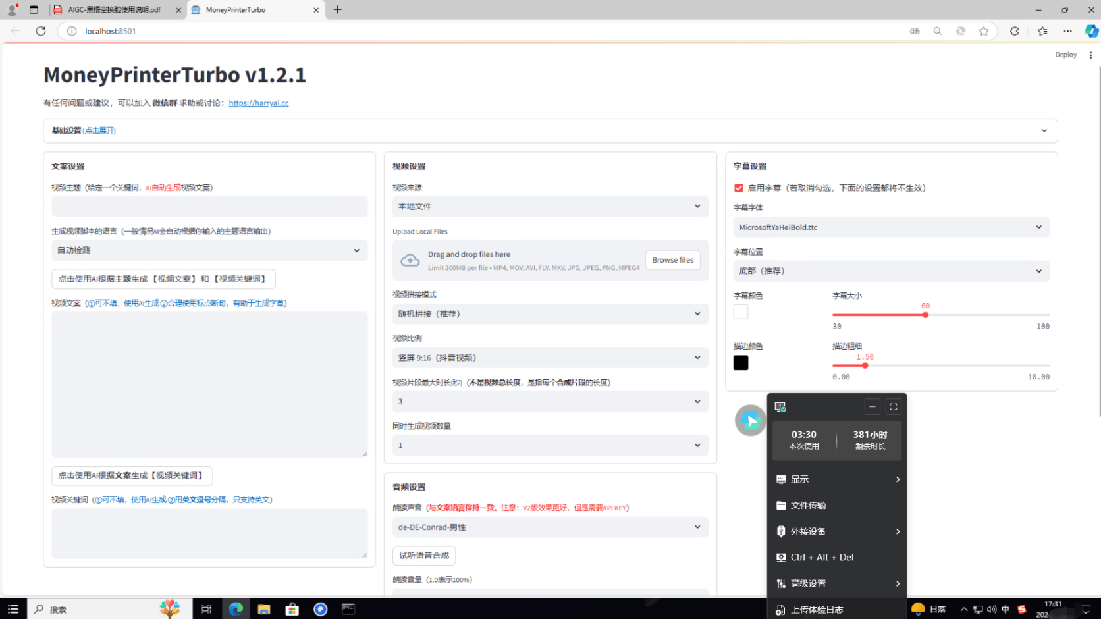
Task: Open the display submenu in remote panel
Action: [x=837, y=479]
